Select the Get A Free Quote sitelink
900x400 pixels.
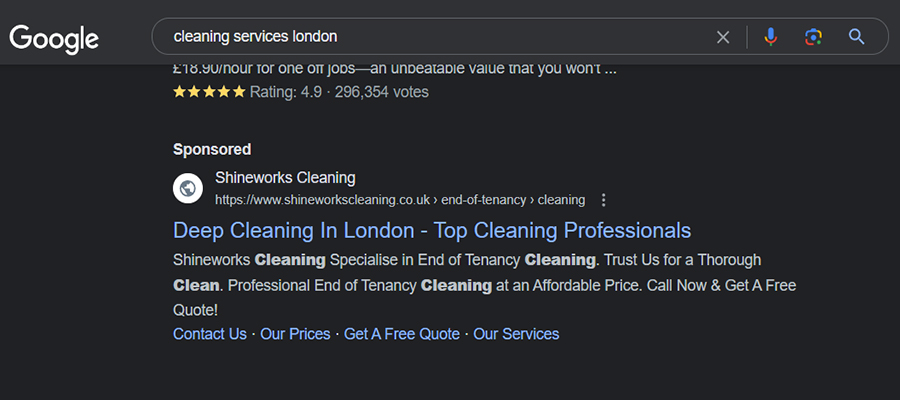click(402, 334)
